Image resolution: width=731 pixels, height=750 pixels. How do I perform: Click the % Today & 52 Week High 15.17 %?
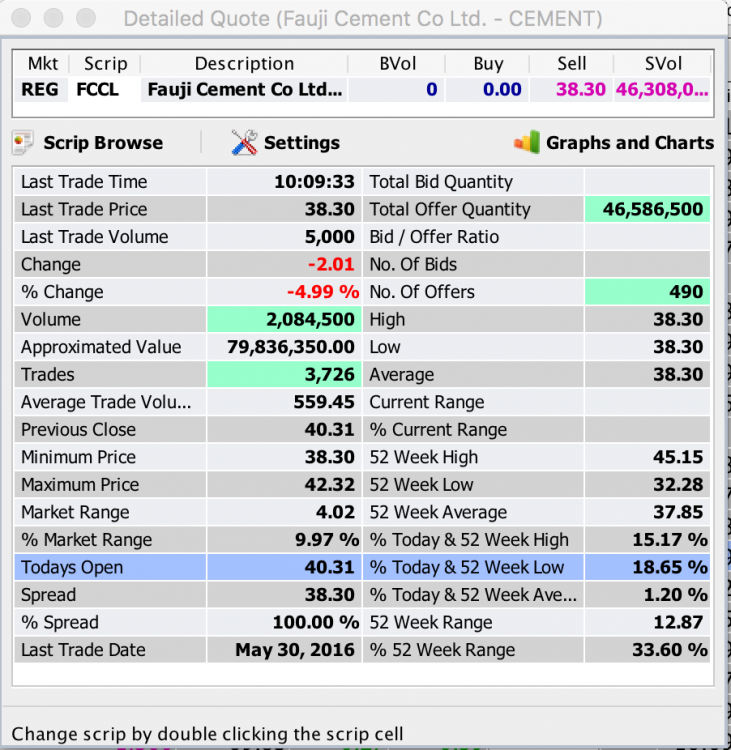tap(670, 540)
